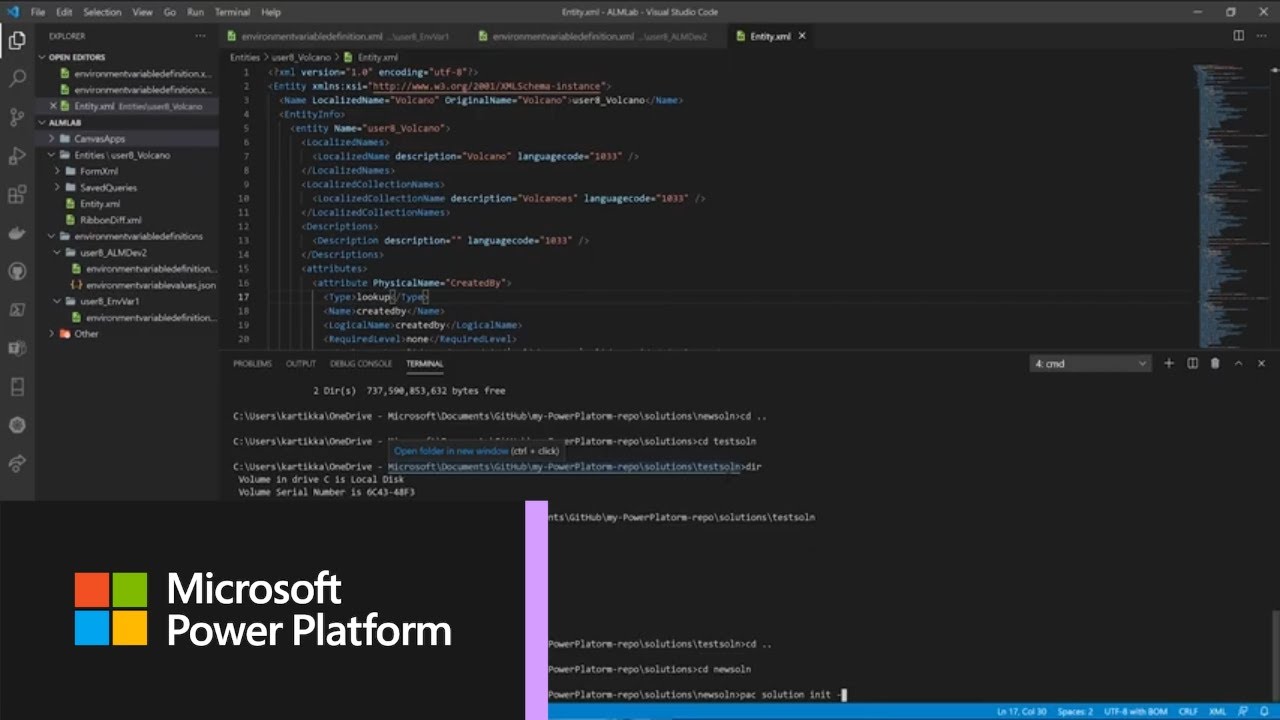This screenshot has height=720, width=1280.
Task: Close the Entity.xml editor tab
Action: (x=802, y=36)
